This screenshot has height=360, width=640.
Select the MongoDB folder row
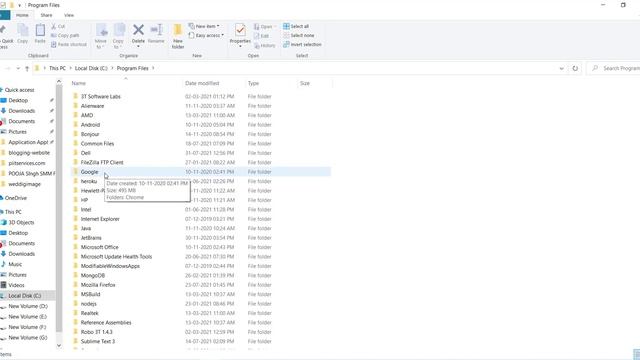click(200, 276)
